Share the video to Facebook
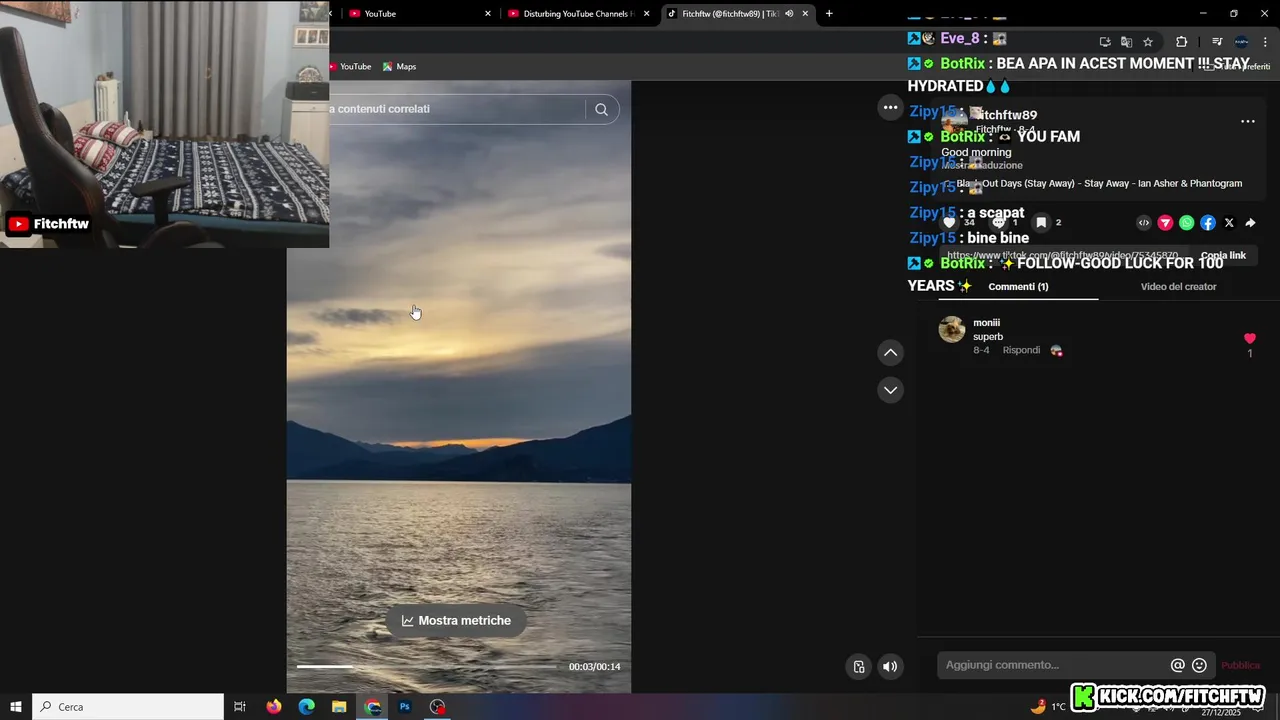This screenshot has height=720, width=1280. [1208, 223]
